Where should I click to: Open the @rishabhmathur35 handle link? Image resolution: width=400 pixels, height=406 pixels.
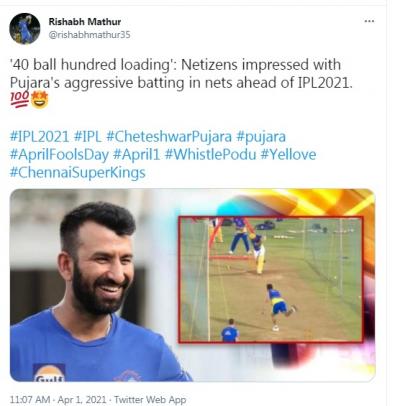[x=89, y=35]
